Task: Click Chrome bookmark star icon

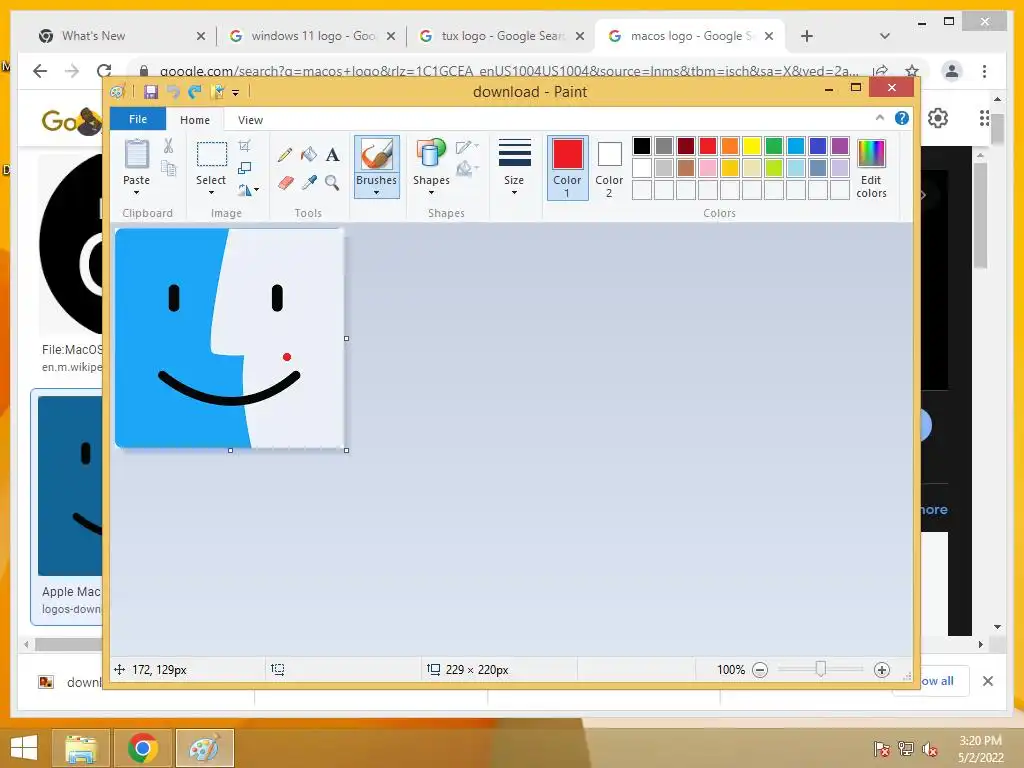Action: (x=912, y=71)
